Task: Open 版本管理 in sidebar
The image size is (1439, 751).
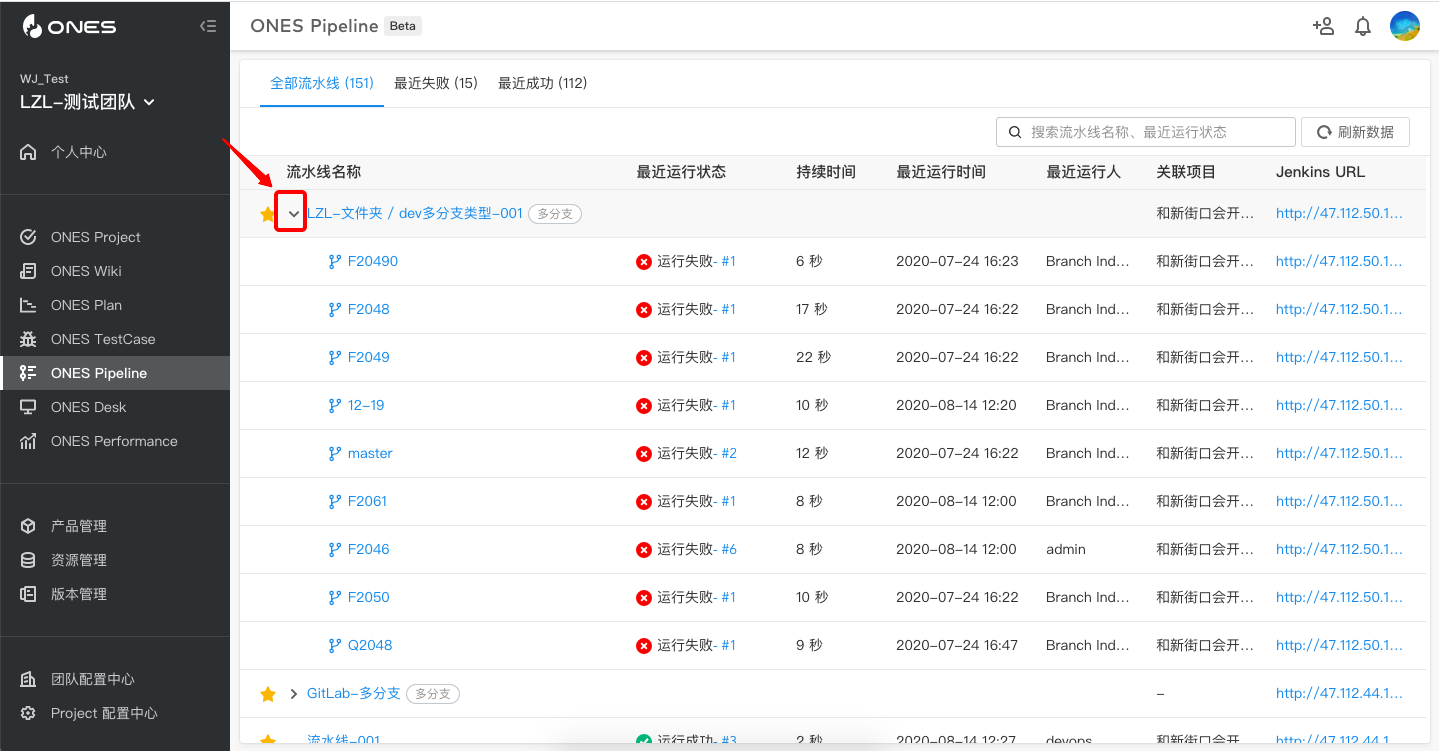Action: point(115,594)
